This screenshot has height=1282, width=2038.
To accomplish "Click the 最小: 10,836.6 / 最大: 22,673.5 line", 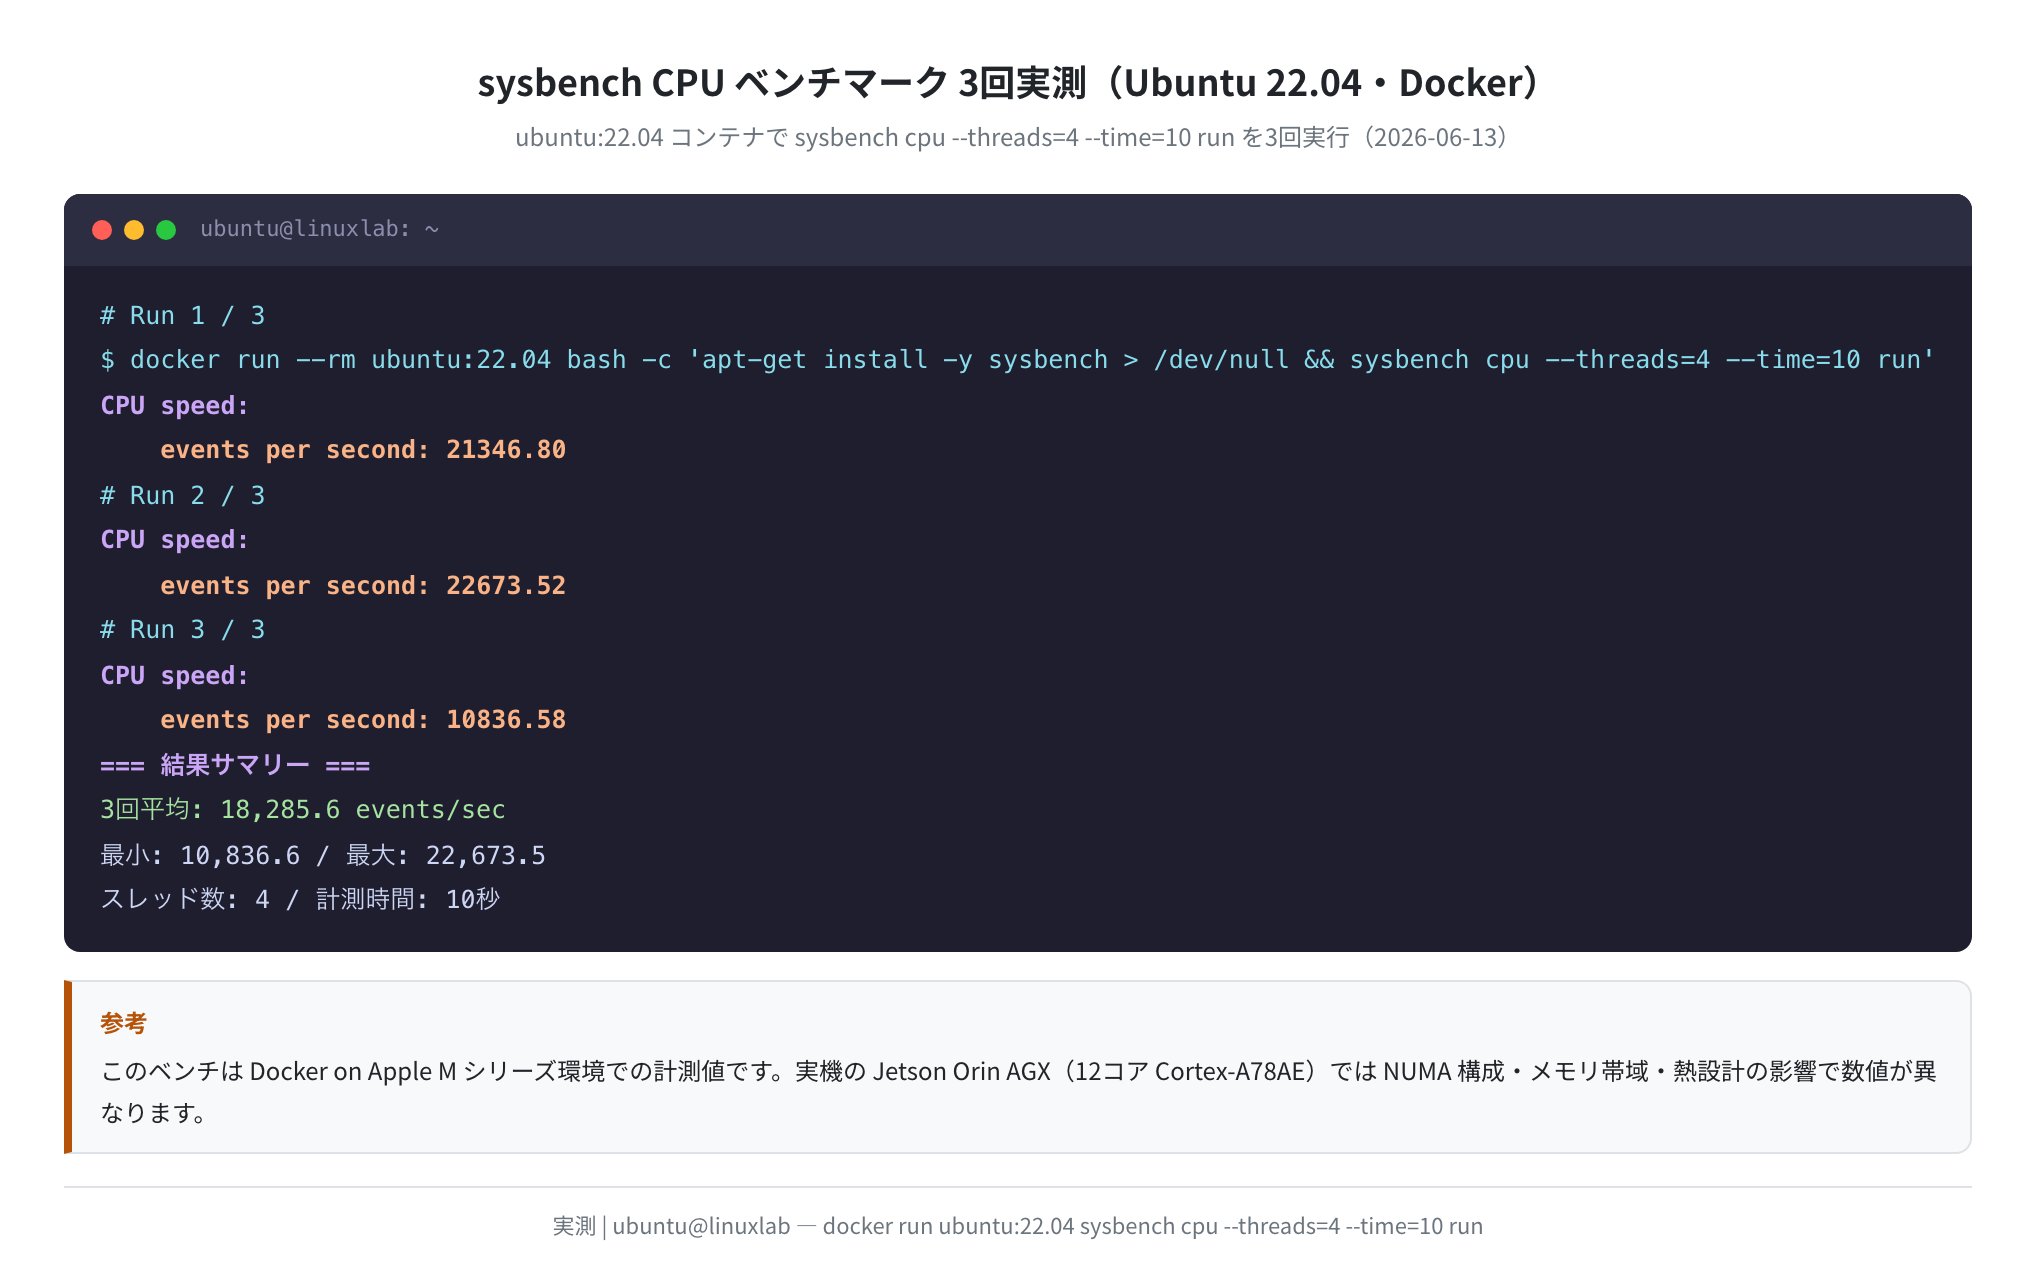I will coord(323,856).
